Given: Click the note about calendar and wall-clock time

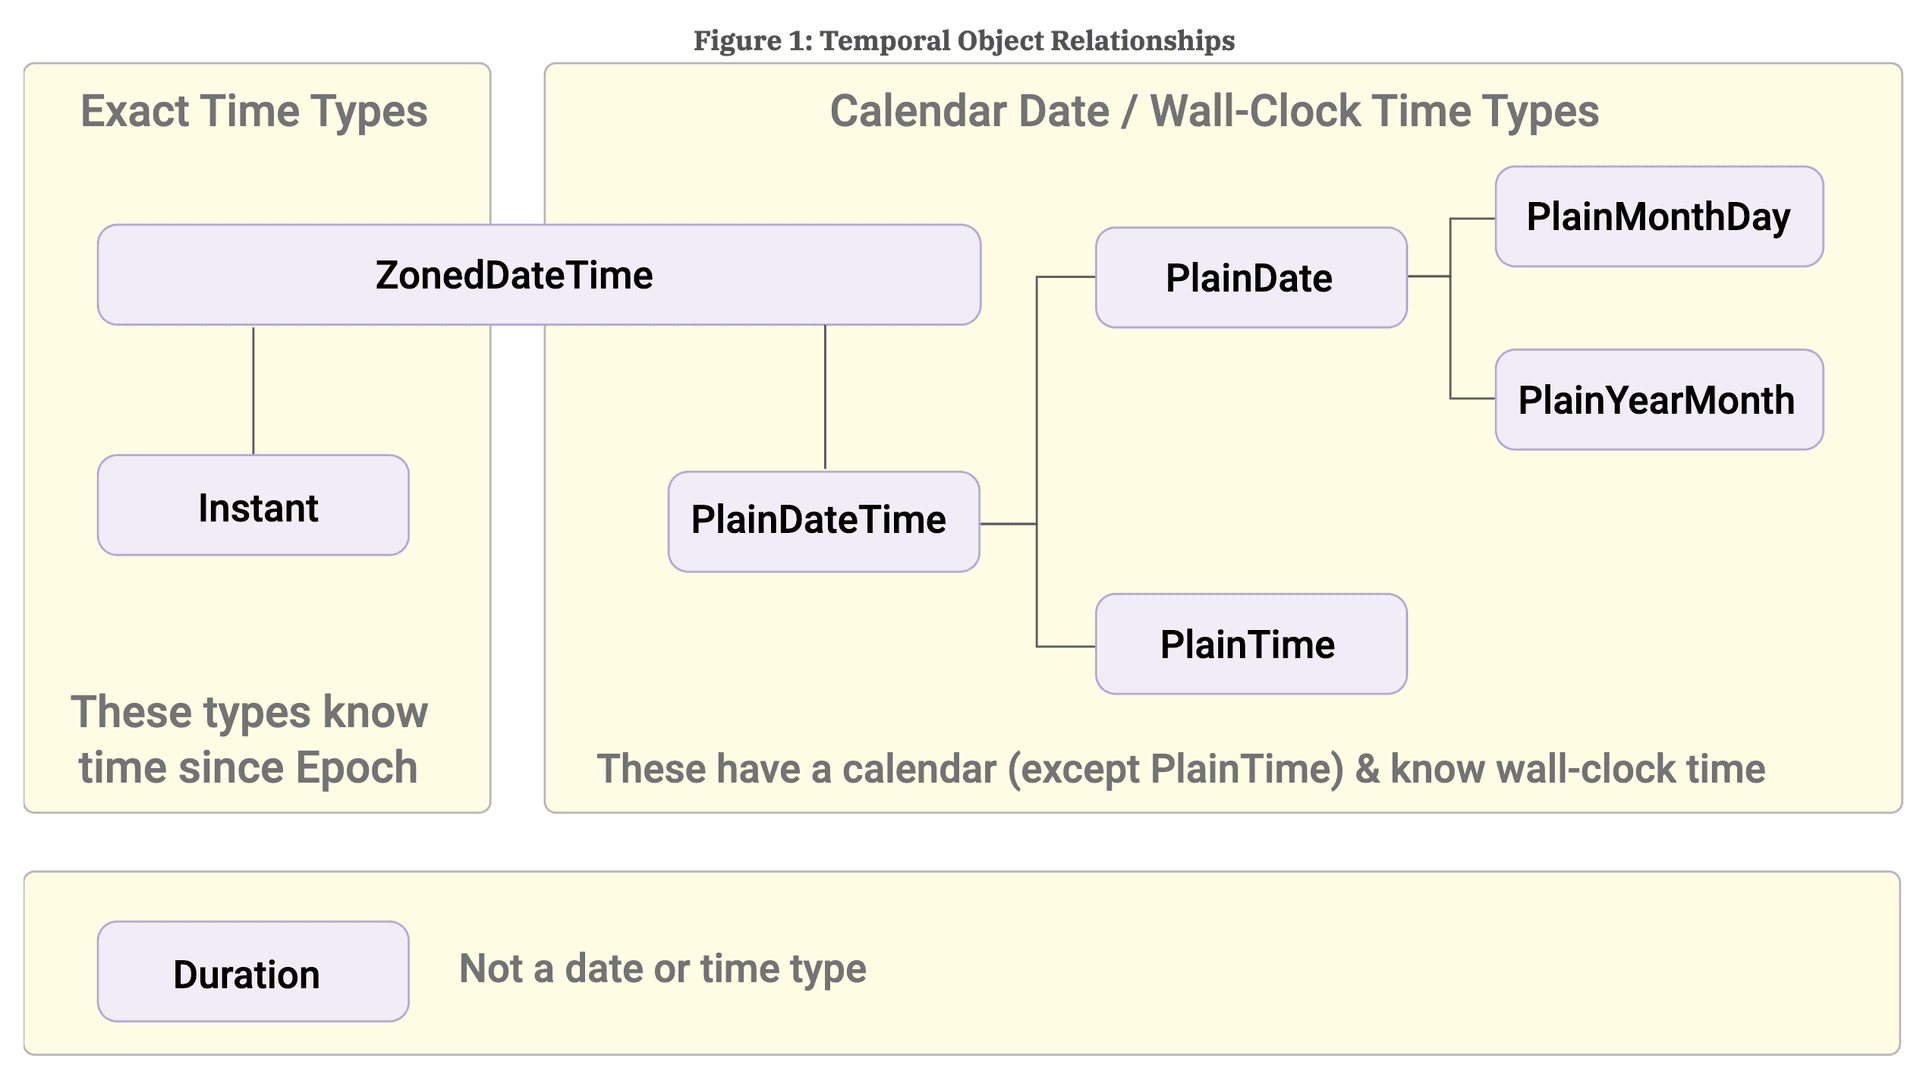Looking at the screenshot, I should point(1181,769).
